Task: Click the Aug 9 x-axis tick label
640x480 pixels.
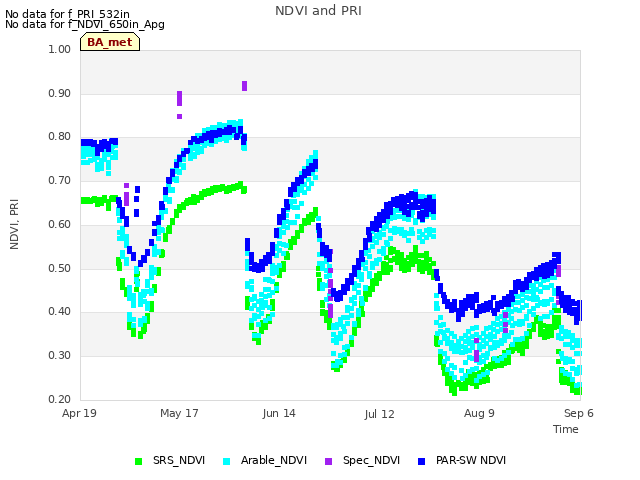Action: point(479,413)
